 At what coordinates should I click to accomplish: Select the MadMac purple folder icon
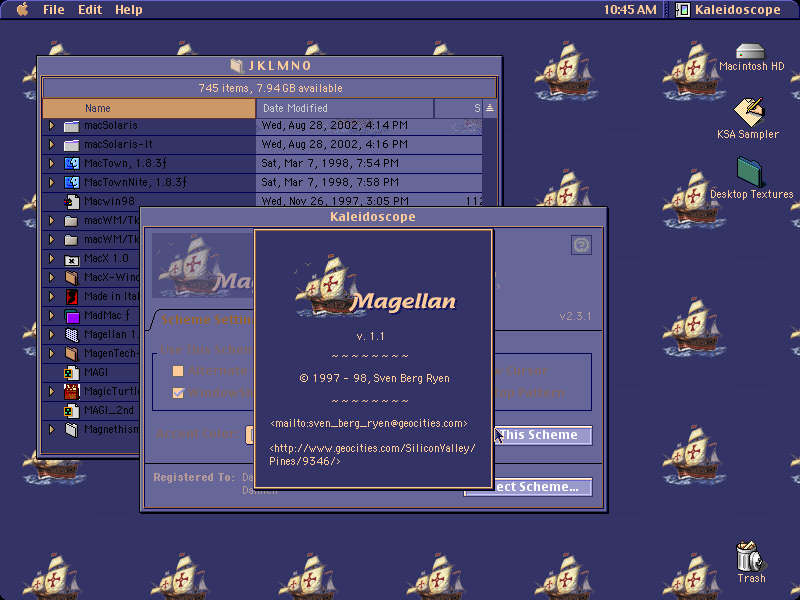tap(71, 316)
